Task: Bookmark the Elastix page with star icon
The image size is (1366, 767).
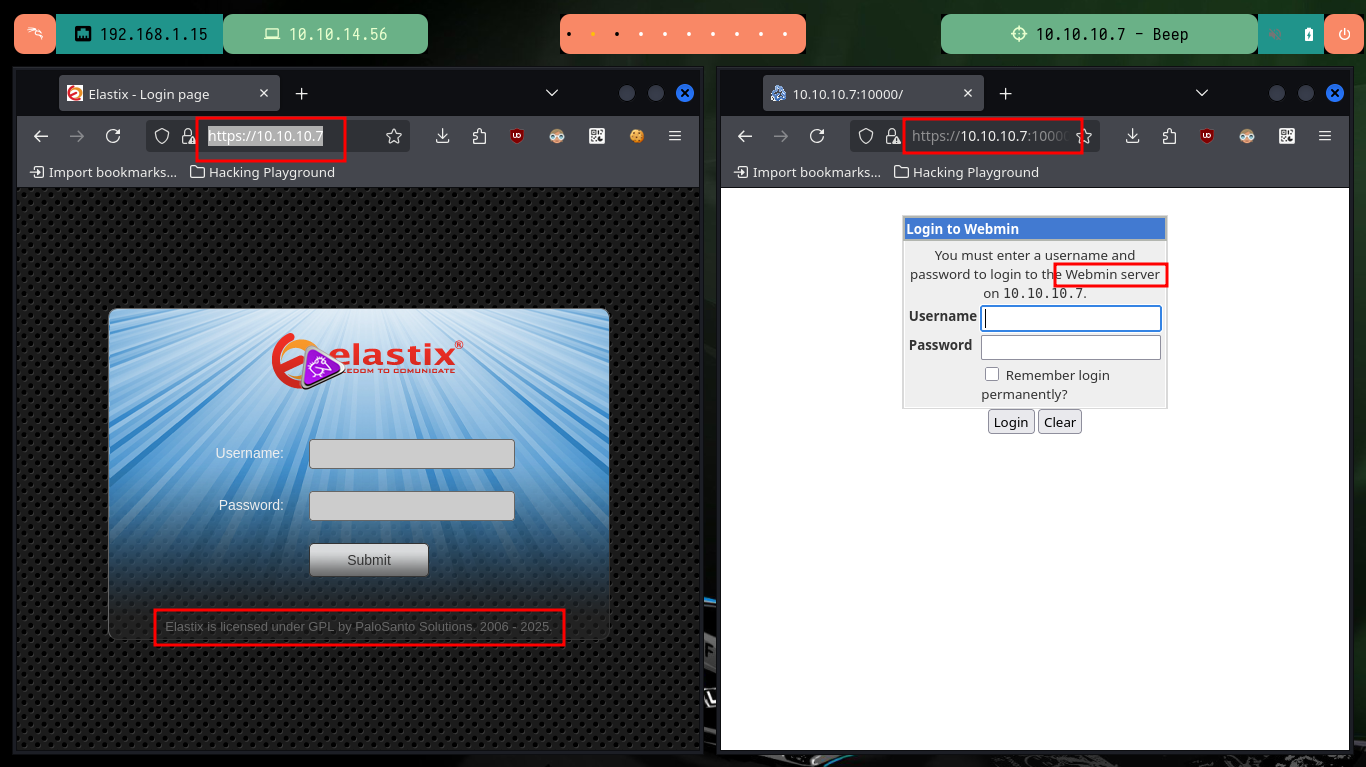Action: [394, 136]
